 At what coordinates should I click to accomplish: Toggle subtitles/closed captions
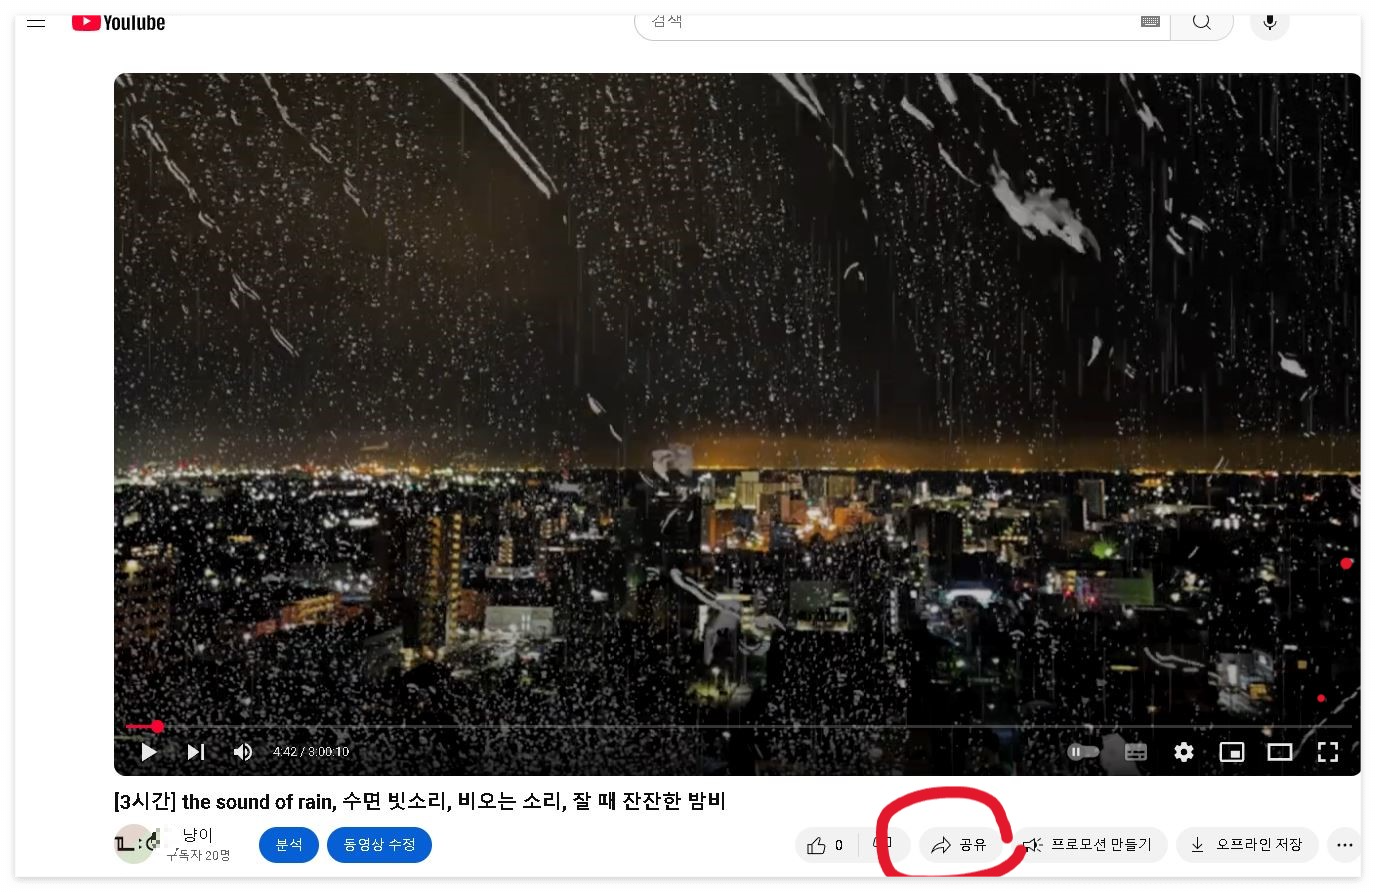(x=1136, y=752)
